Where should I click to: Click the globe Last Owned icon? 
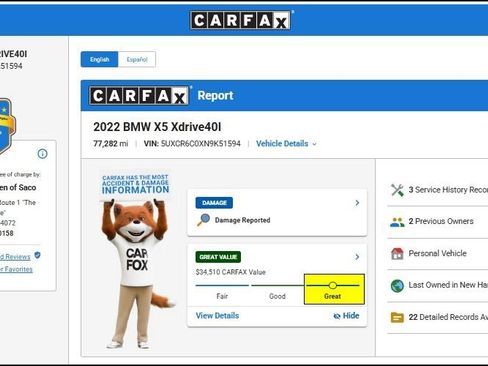click(397, 286)
